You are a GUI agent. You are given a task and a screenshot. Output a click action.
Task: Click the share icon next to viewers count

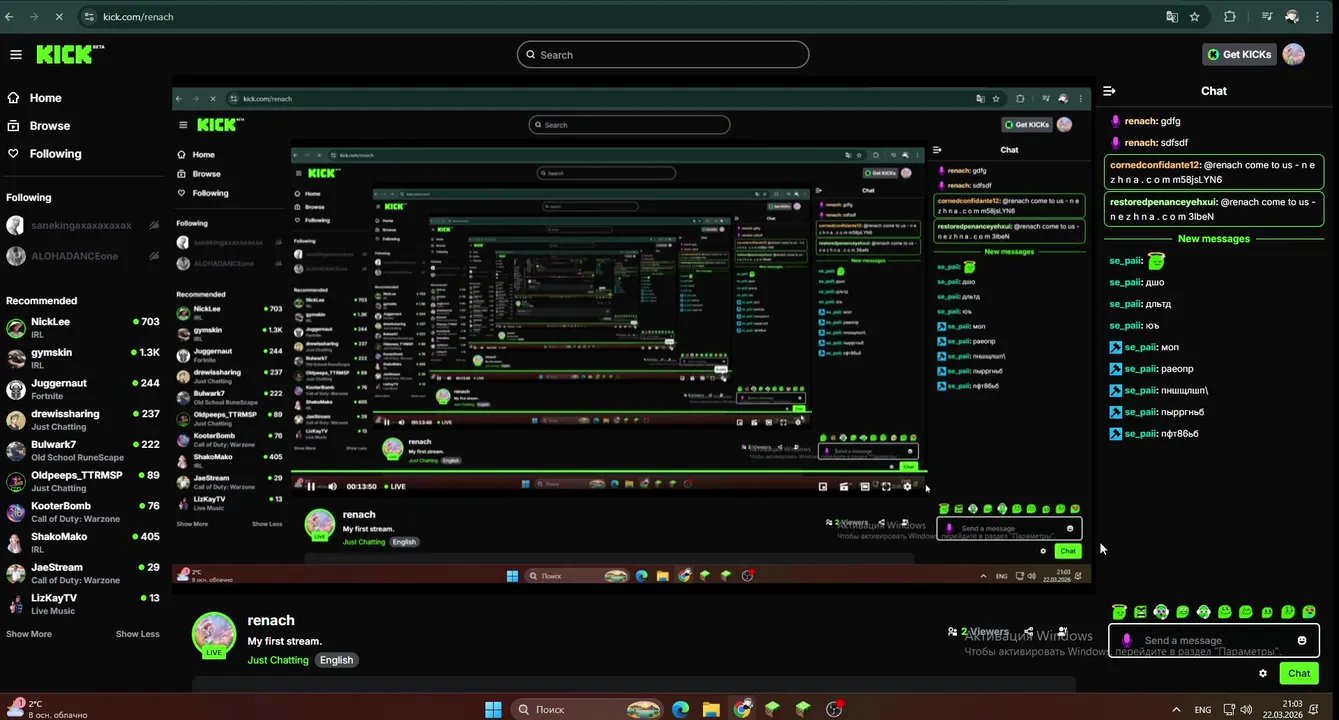pyautogui.click(x=1029, y=631)
